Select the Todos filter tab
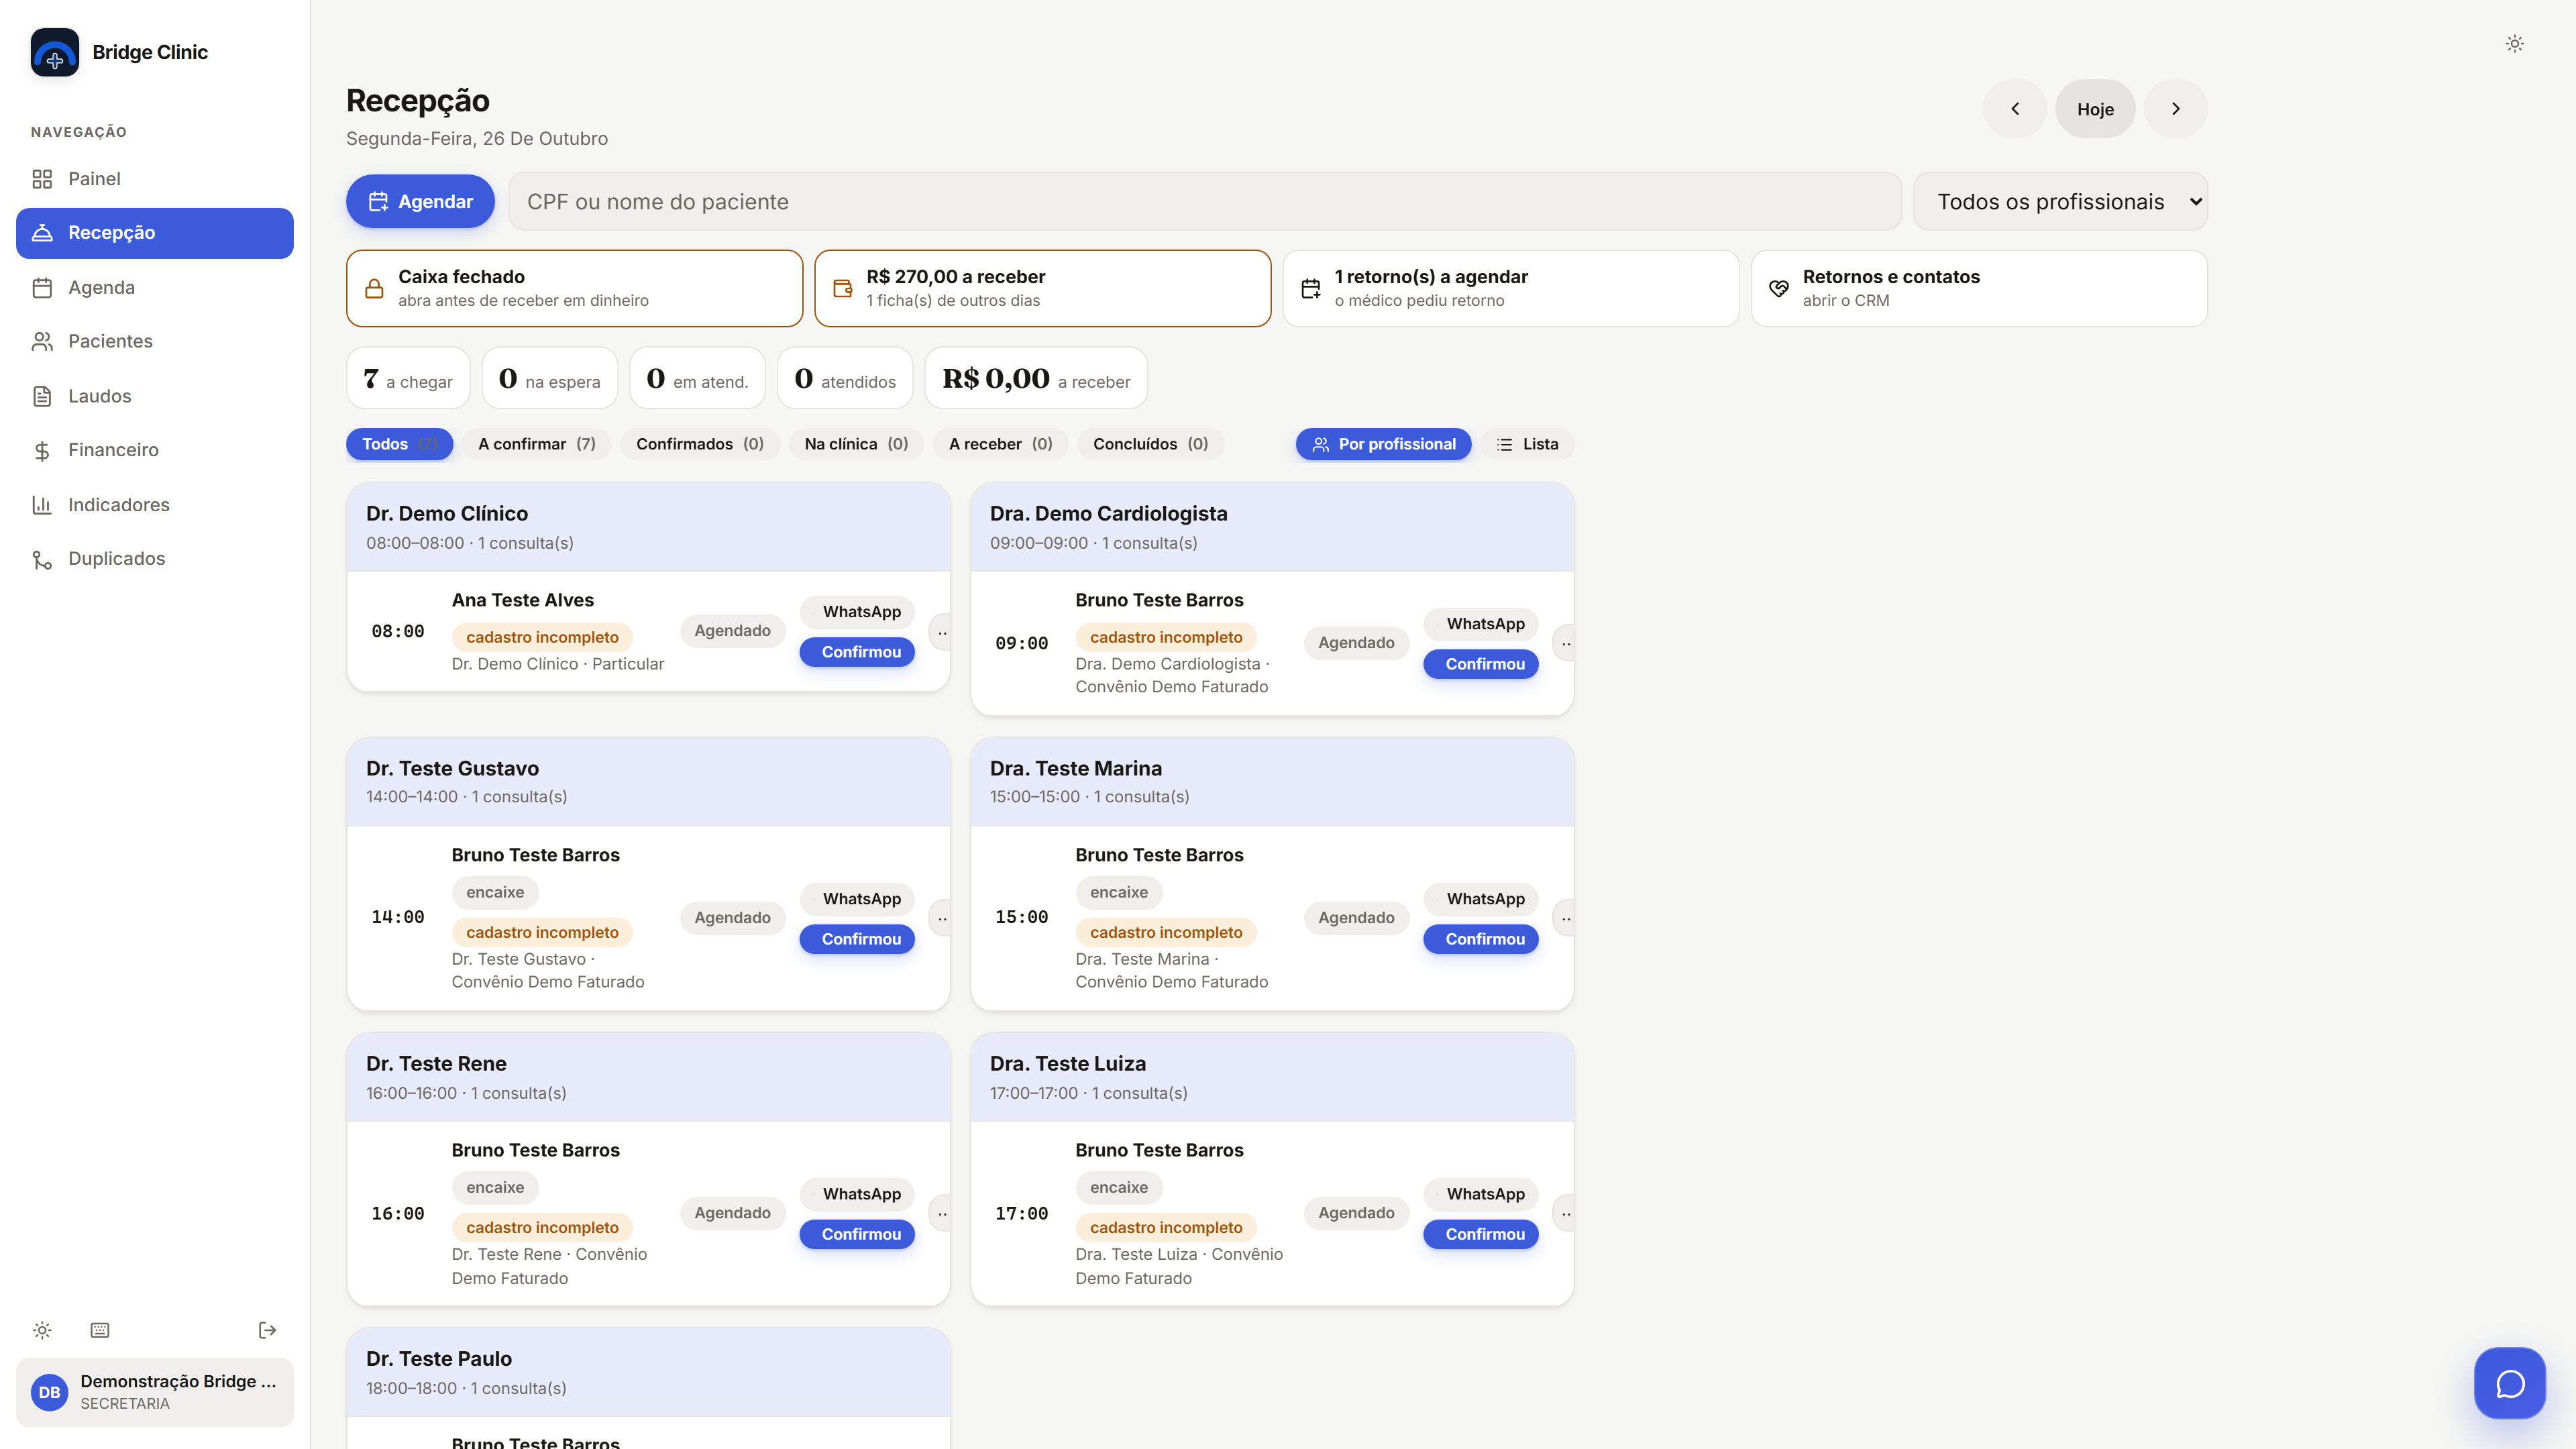The width and height of the screenshot is (2576, 1449). click(x=399, y=444)
